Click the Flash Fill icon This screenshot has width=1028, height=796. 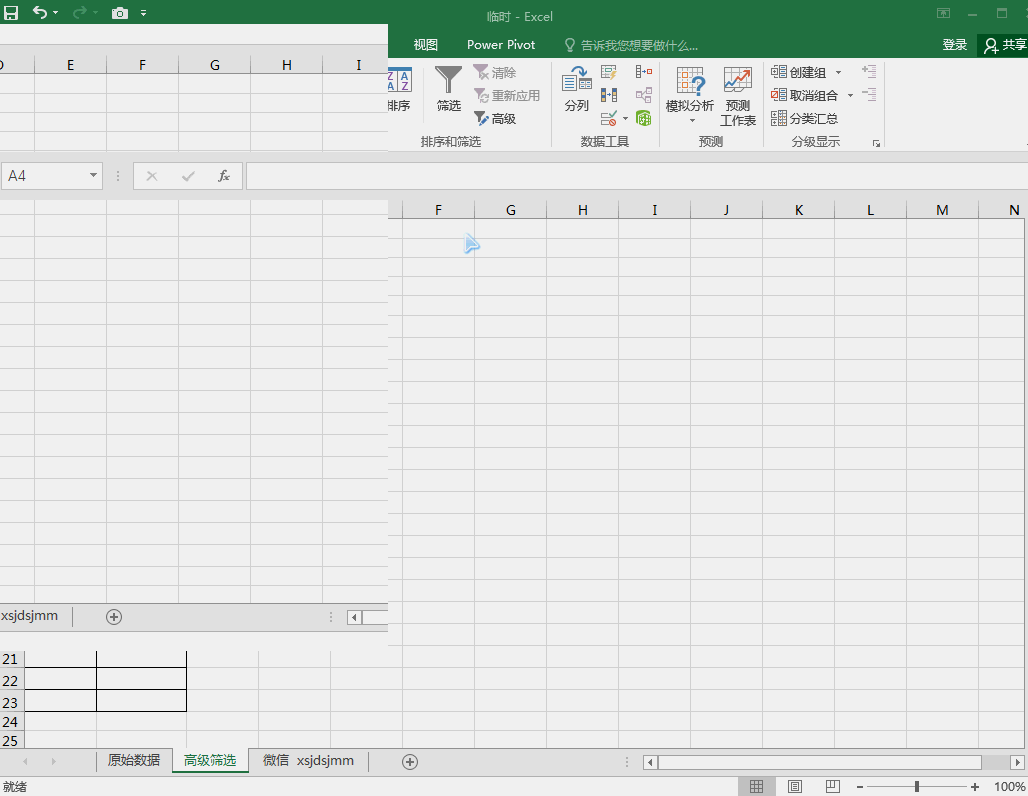coord(609,72)
